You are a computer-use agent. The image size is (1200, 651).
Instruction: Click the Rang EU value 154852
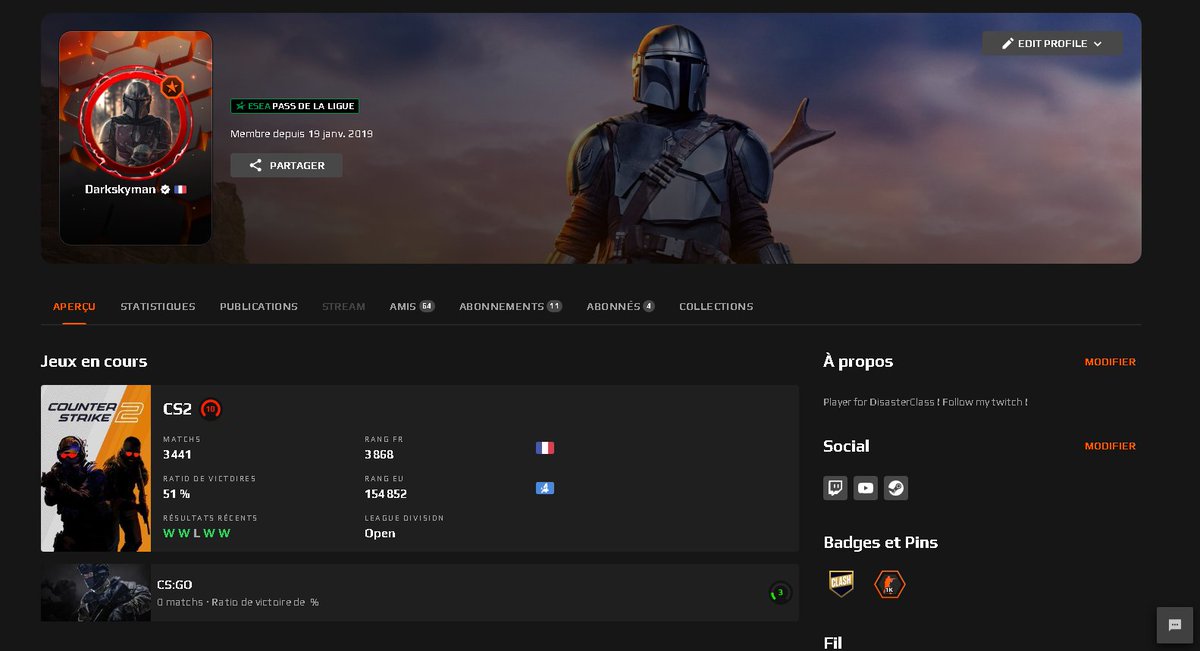click(x=386, y=494)
